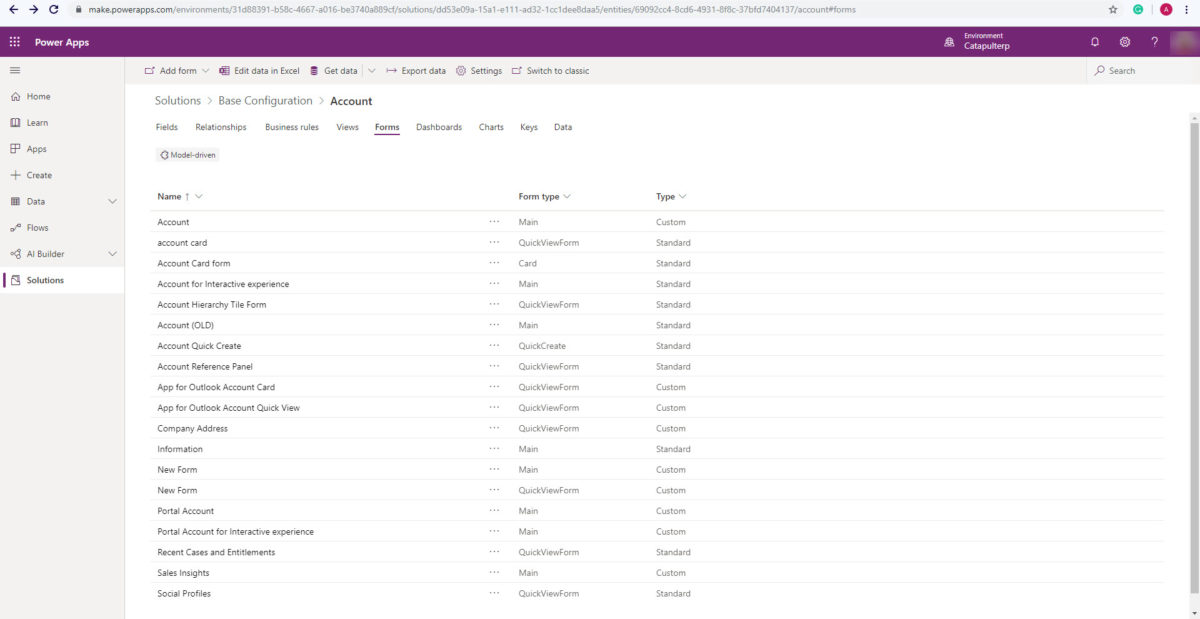This screenshot has height=619, width=1200.
Task: Switch to the Fields tab
Action: (x=167, y=128)
